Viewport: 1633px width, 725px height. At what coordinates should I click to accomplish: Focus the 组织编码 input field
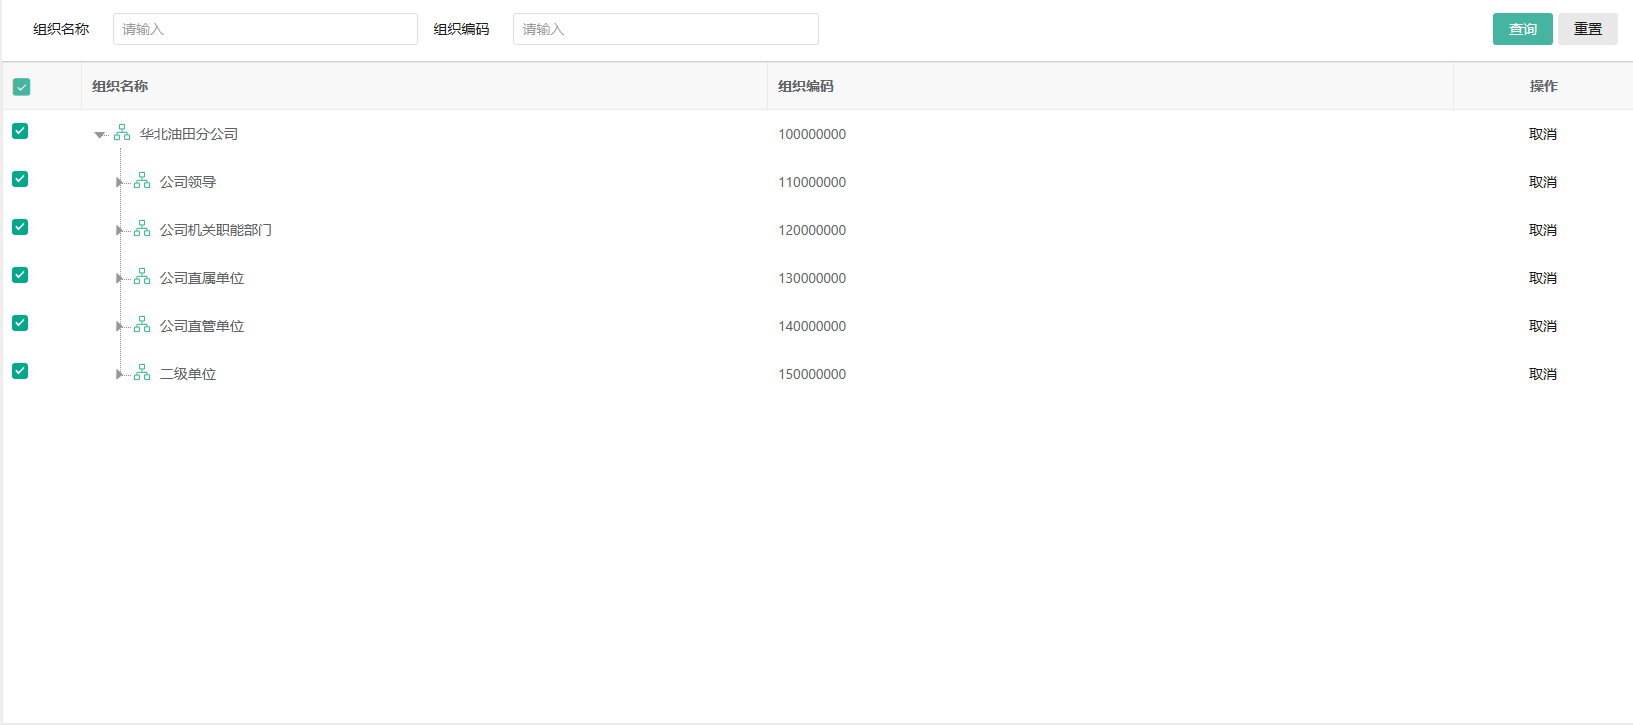(x=665, y=29)
